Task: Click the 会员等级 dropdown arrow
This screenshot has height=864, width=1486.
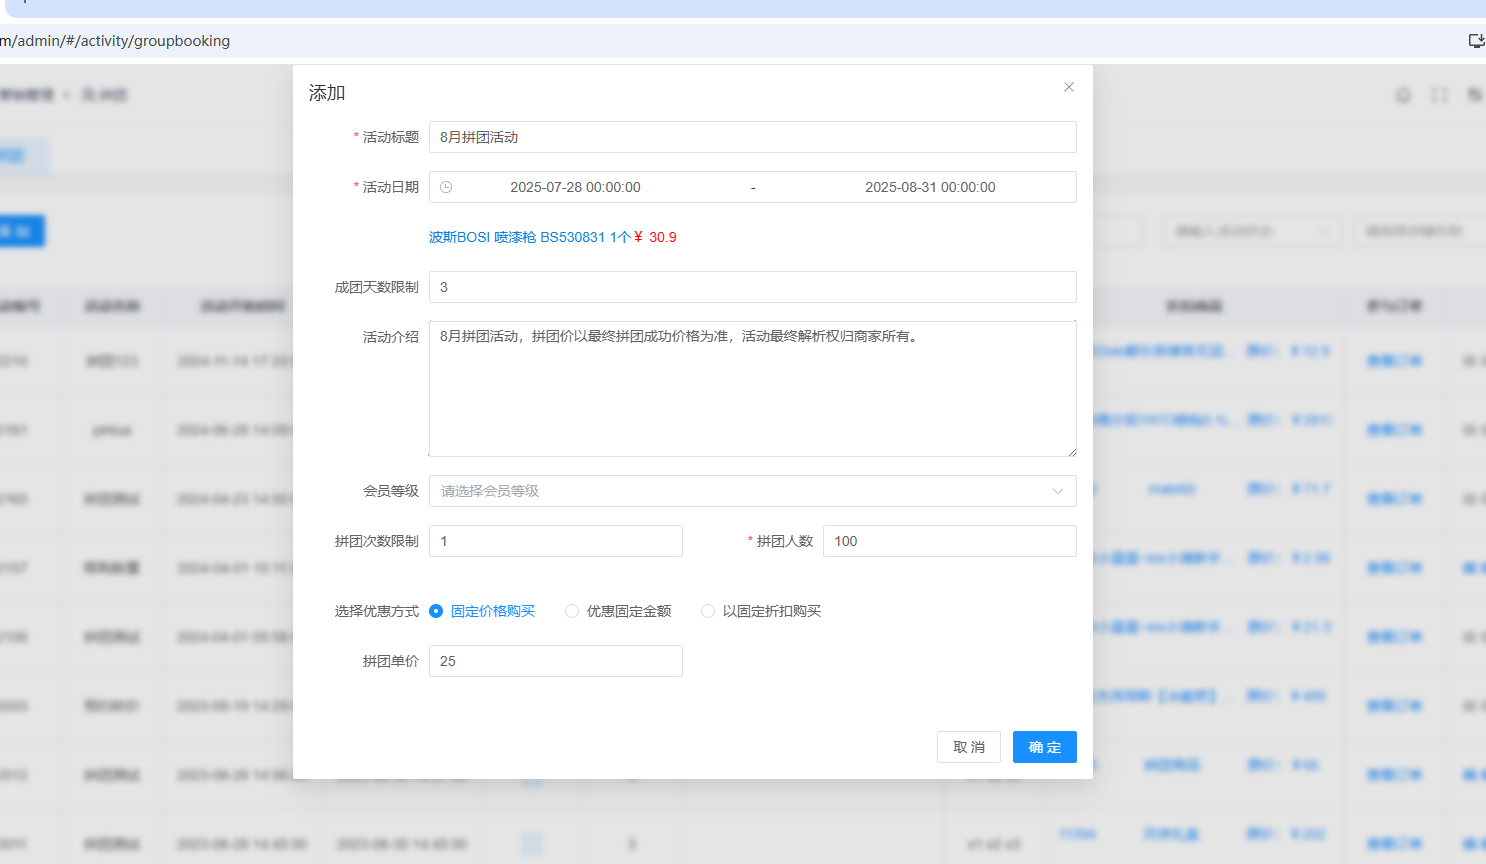Action: pyautogui.click(x=1057, y=491)
